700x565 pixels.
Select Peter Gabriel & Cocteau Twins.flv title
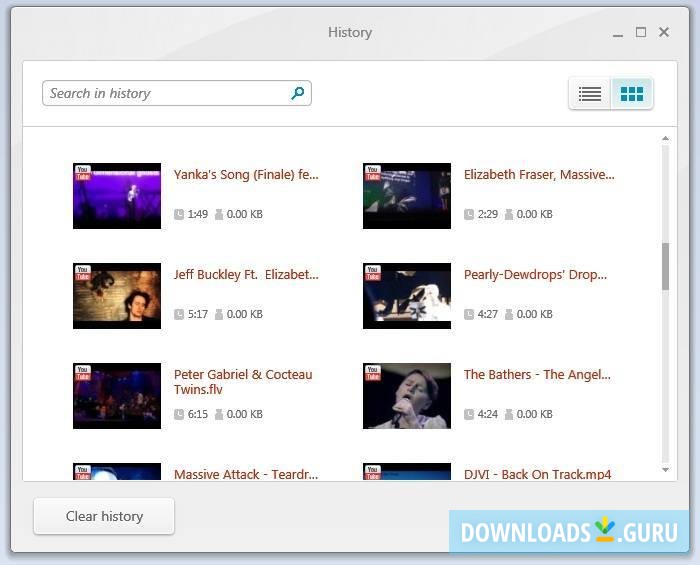point(243,382)
